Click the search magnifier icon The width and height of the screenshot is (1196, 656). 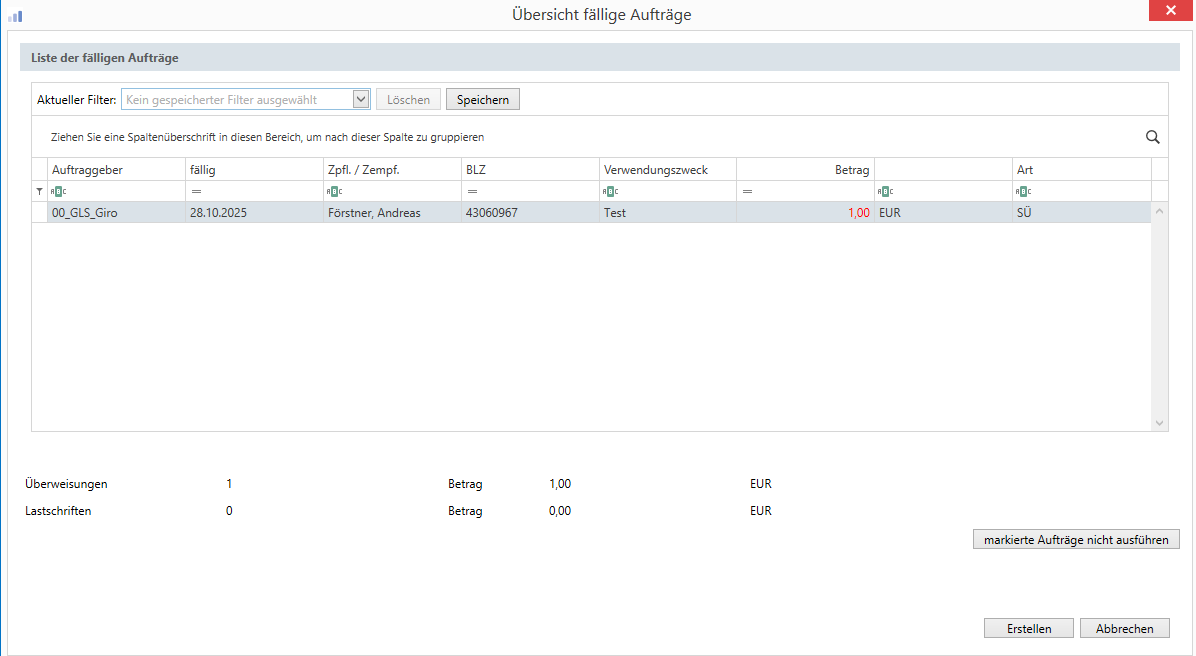1152,137
